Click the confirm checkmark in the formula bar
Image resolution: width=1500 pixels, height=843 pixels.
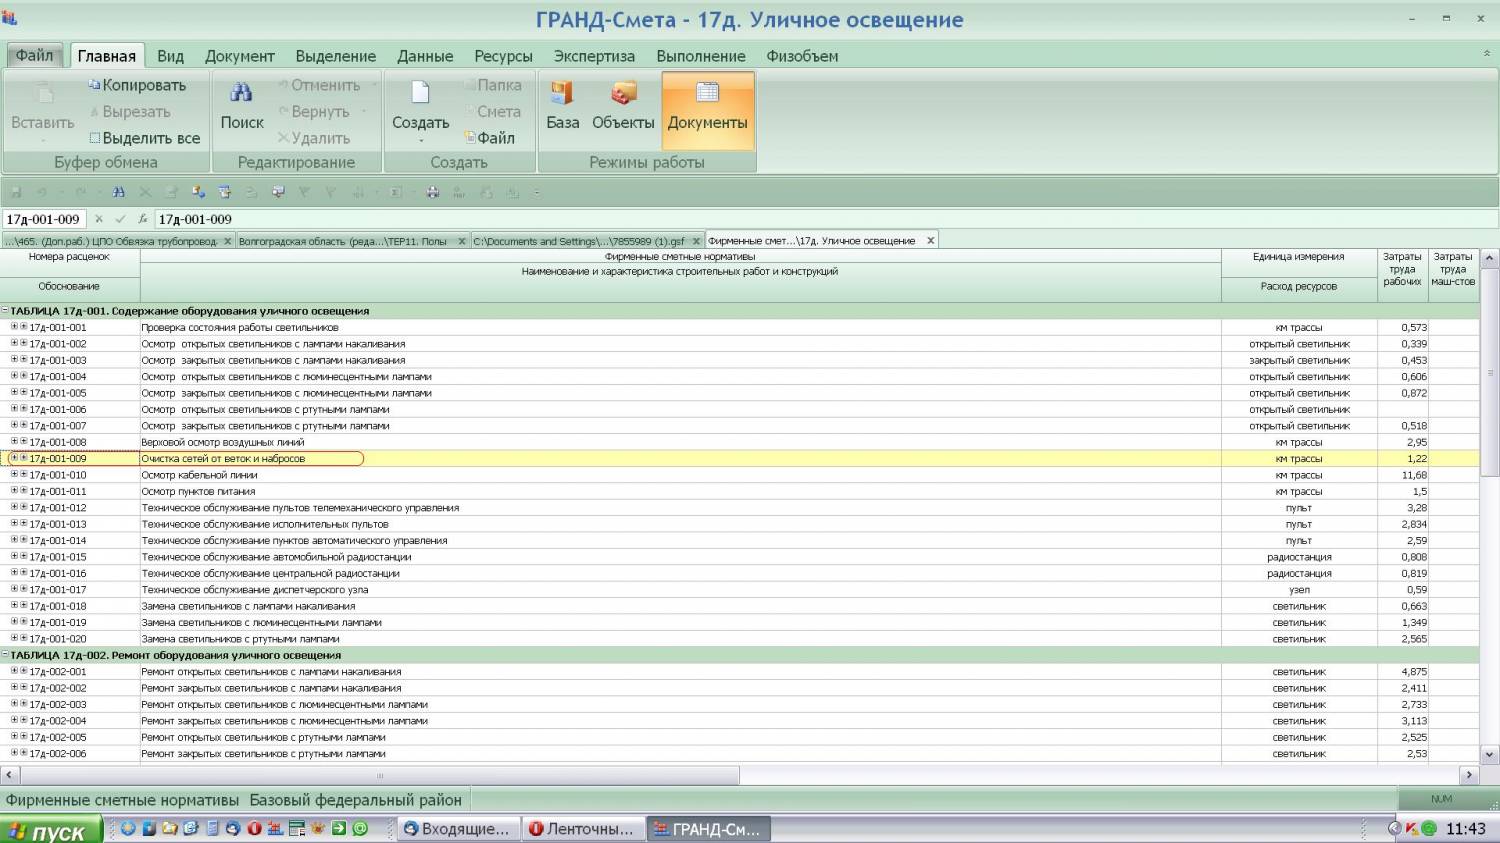121,219
